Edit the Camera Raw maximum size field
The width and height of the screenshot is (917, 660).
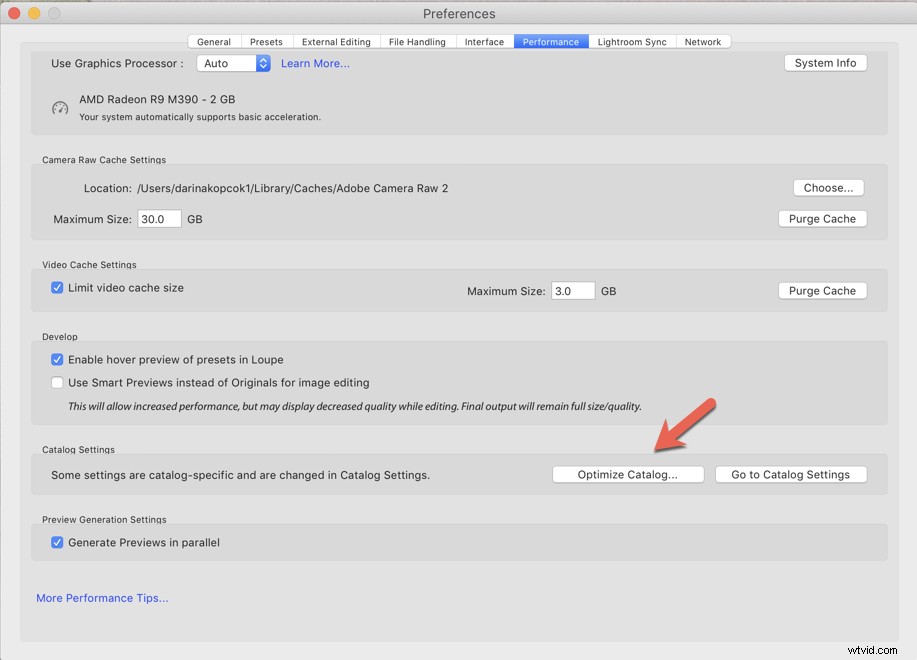tap(158, 218)
